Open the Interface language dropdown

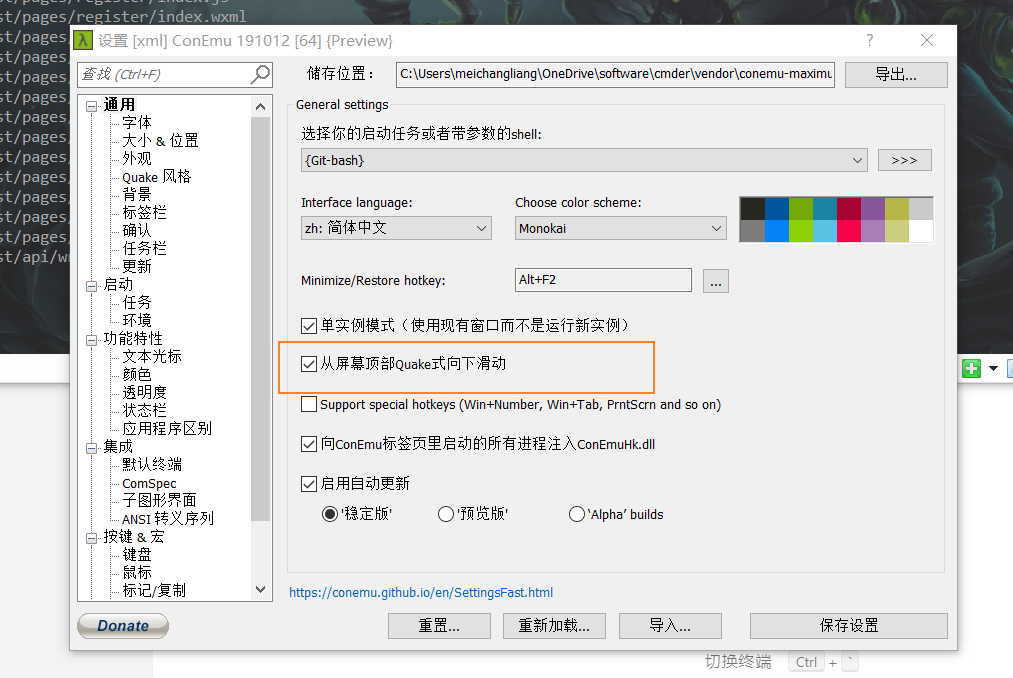click(x=481, y=228)
